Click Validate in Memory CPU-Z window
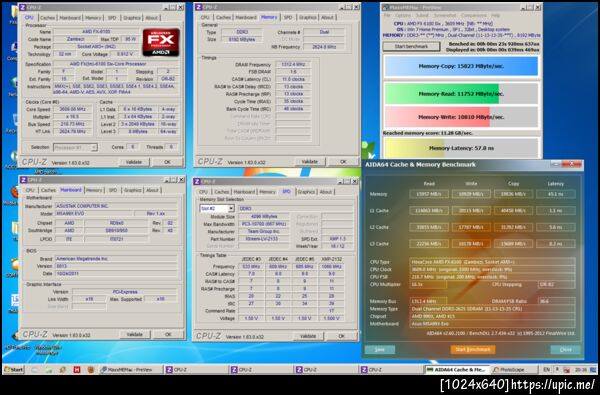Image resolution: width=600 pixels, height=395 pixels. point(309,162)
